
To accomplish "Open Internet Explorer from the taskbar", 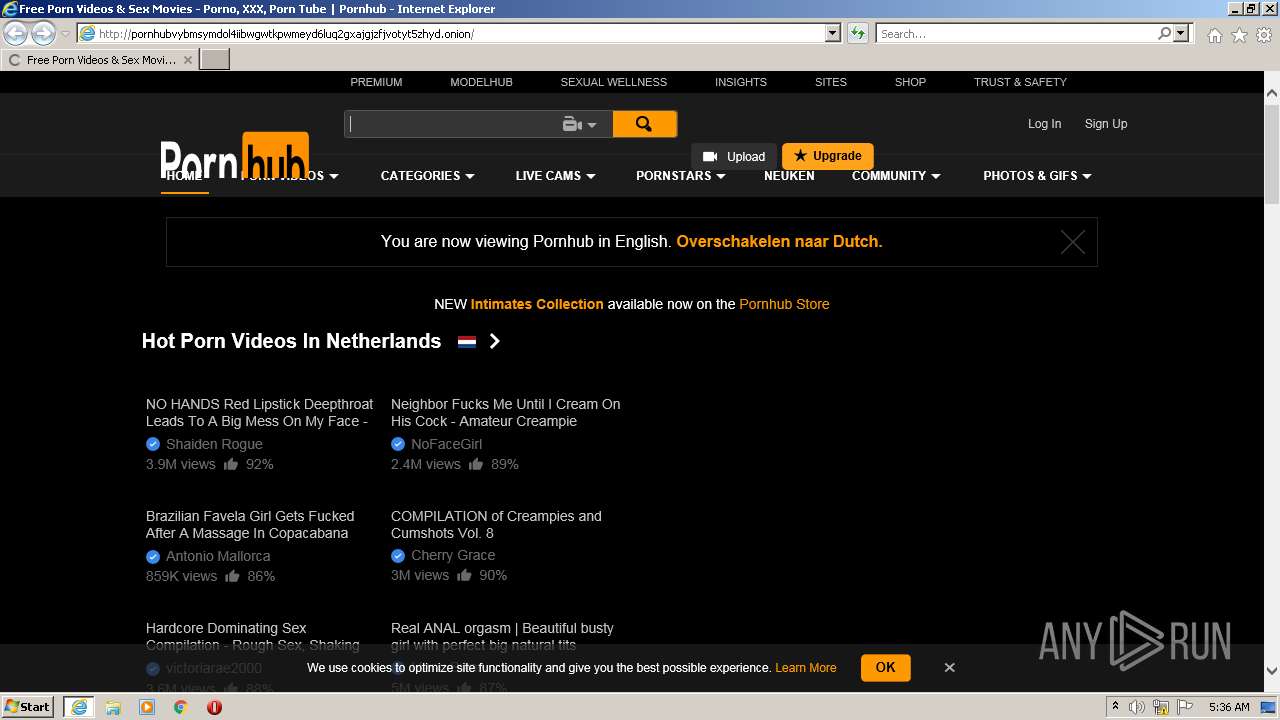I will click(78, 707).
